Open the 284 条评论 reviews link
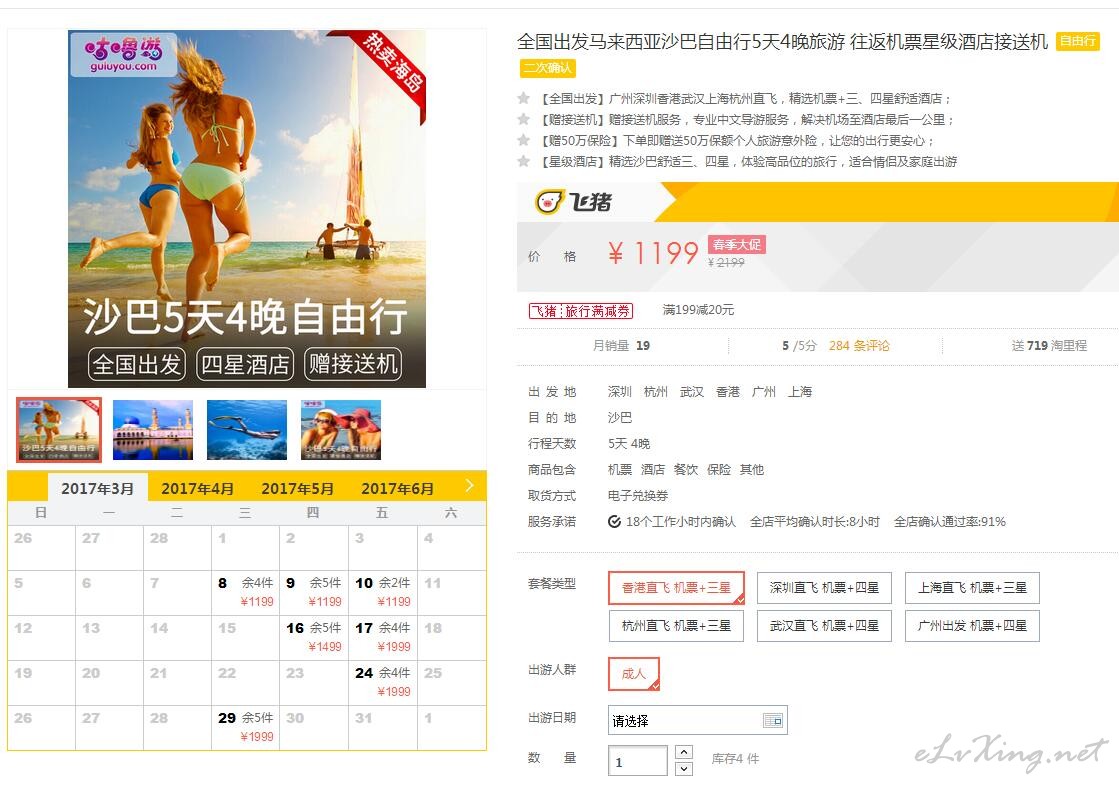 point(859,346)
